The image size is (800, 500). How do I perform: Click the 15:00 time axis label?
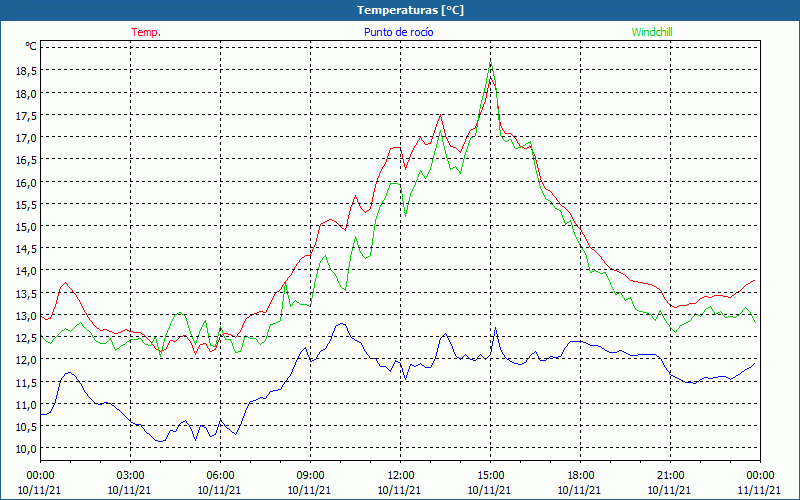pyautogui.click(x=490, y=475)
